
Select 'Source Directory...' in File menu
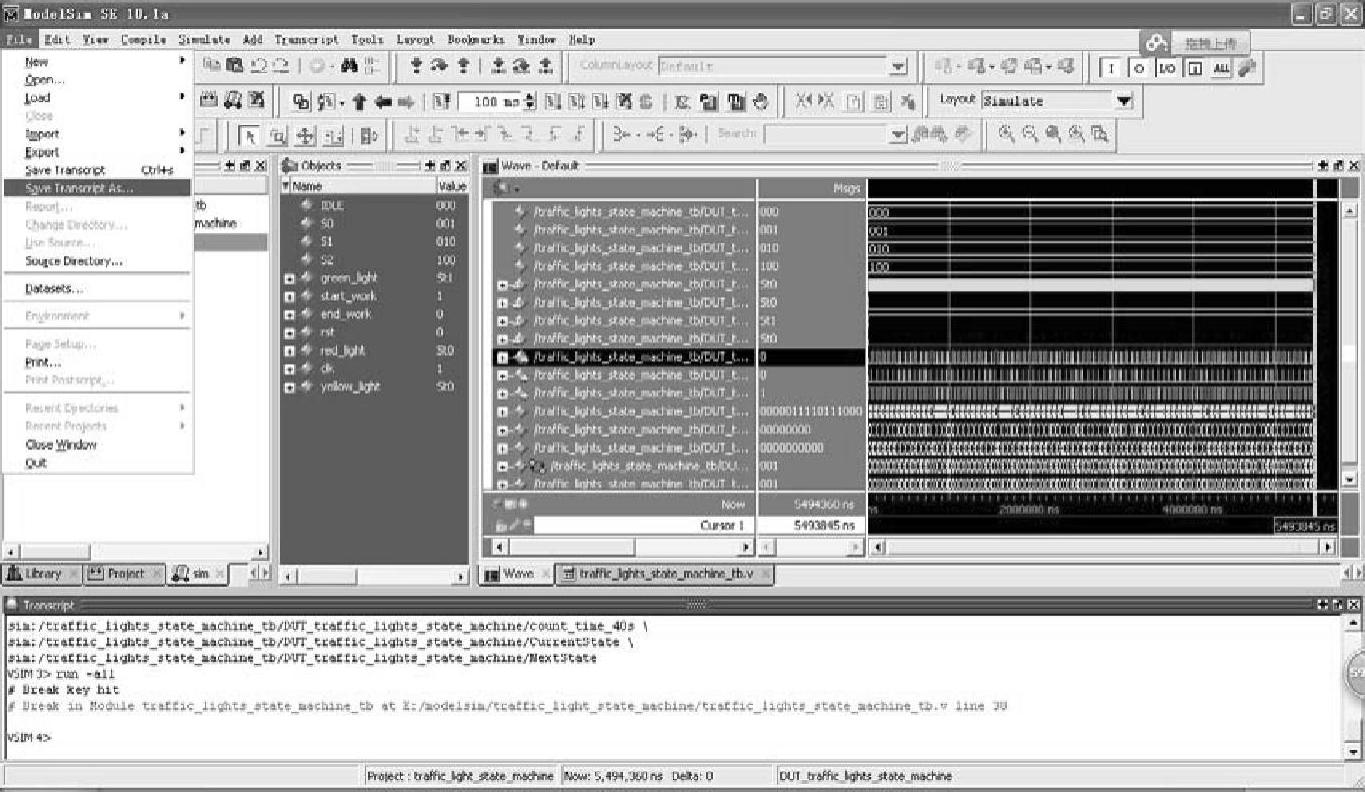[74, 261]
